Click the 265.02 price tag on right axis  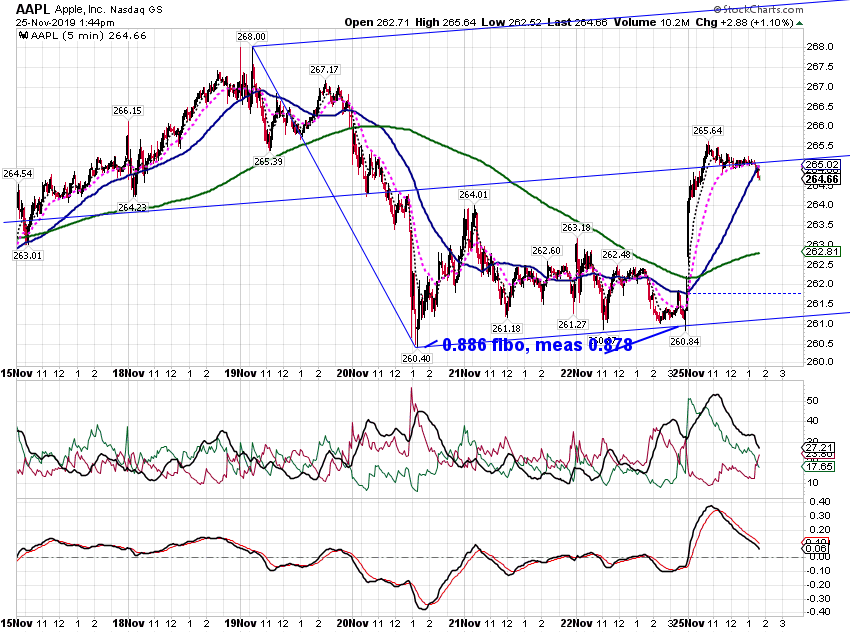pos(822,164)
